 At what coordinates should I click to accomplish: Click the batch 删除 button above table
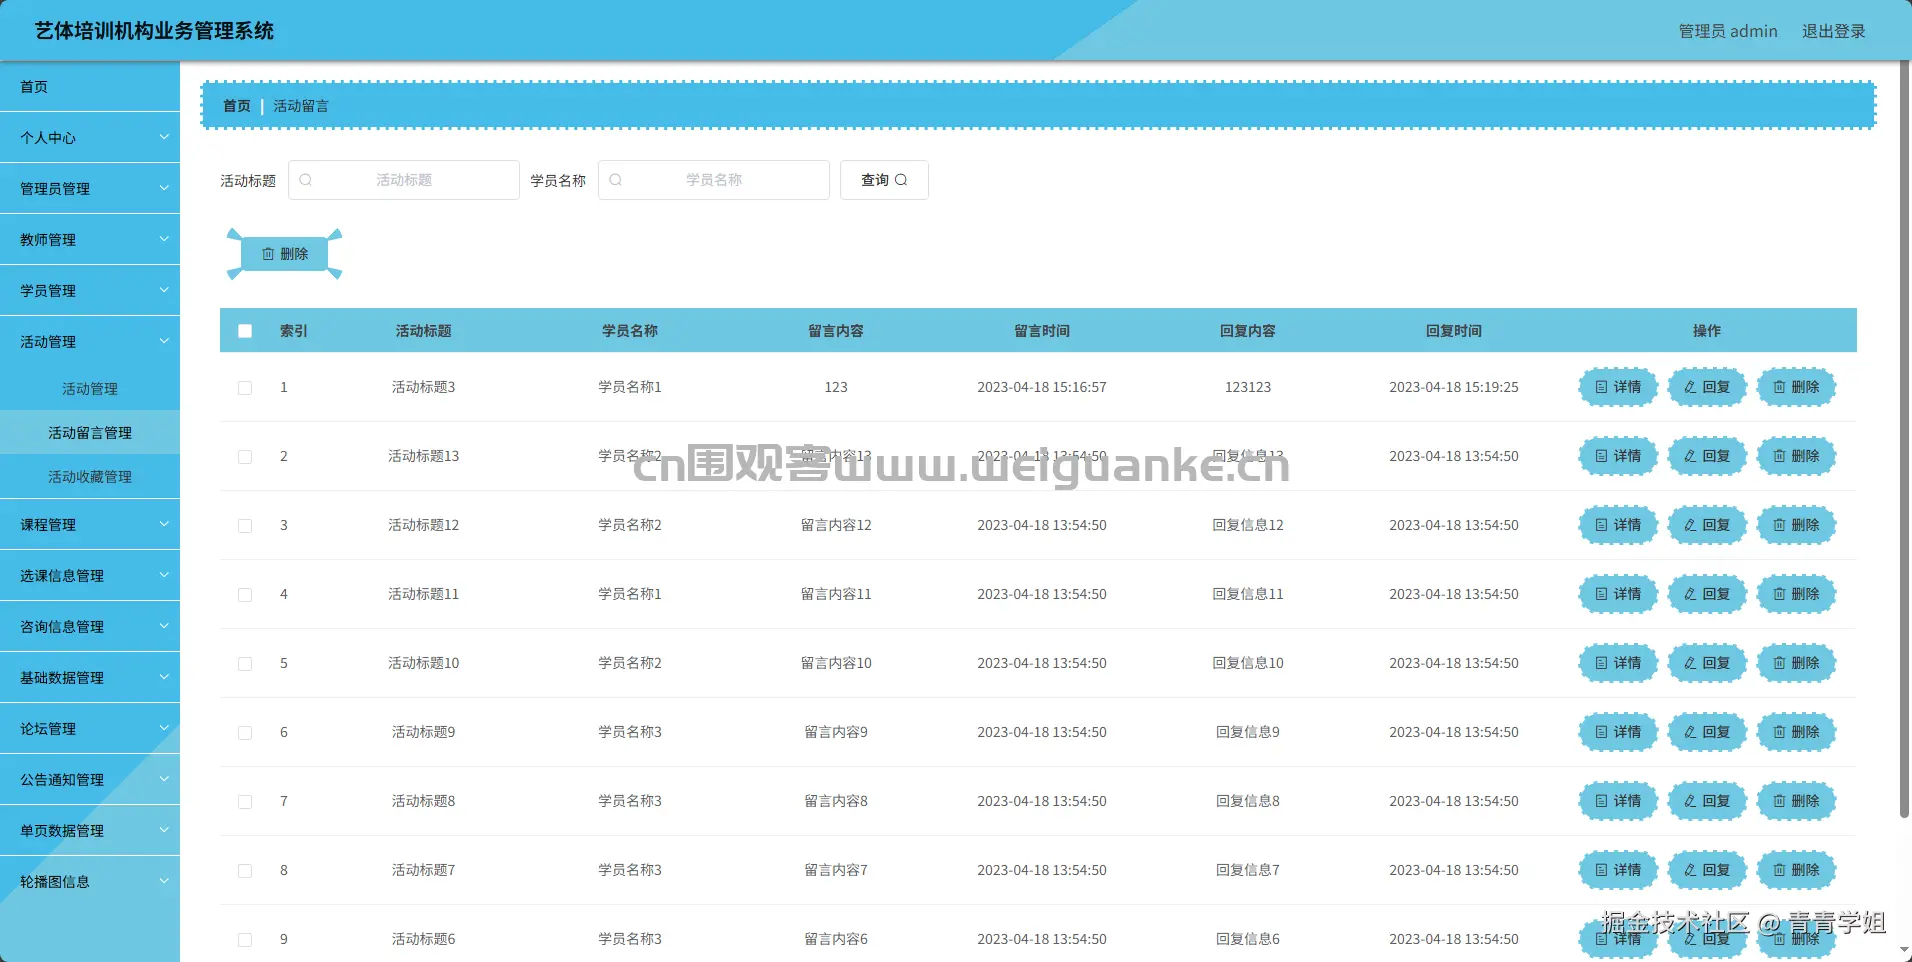[285, 254]
